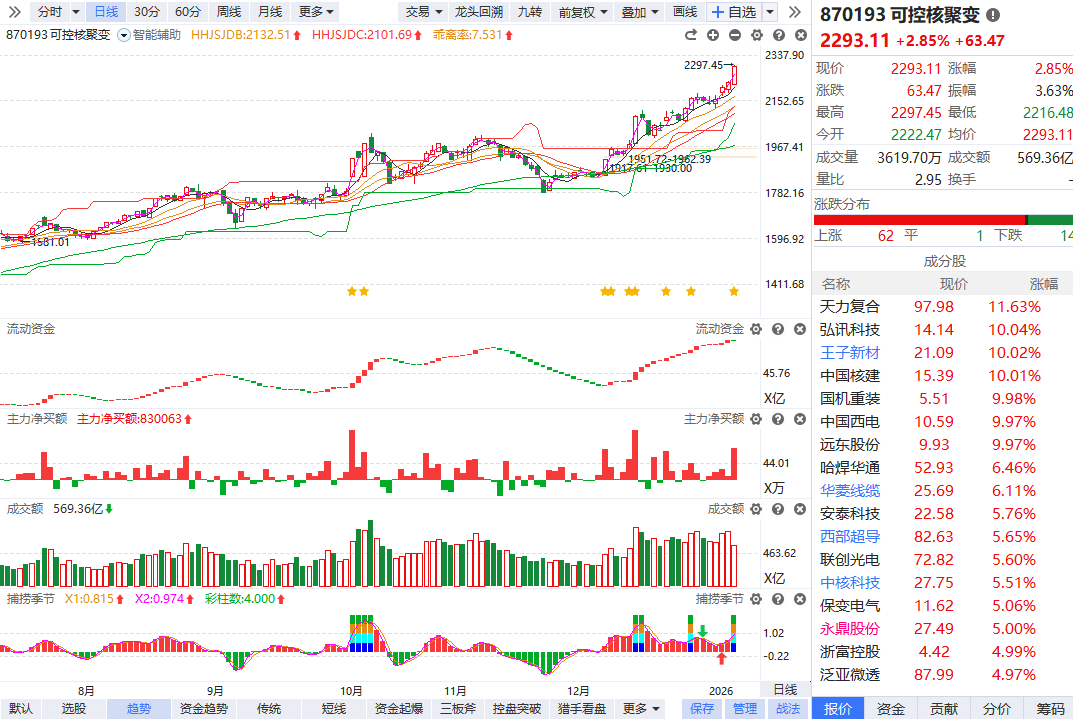Click the share arrow icon above chart
This screenshot has width=1073, height=719.
[x=692, y=35]
